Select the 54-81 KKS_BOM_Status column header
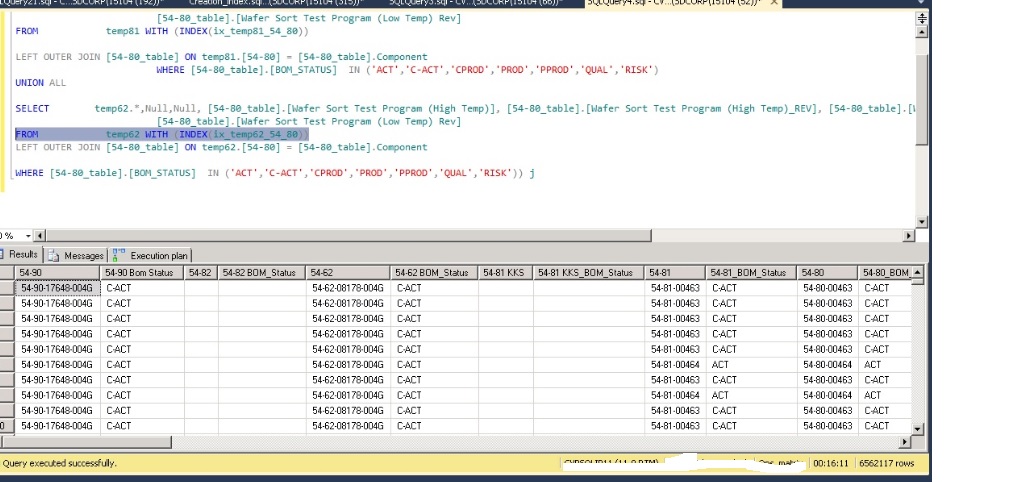Viewport: 1020px width, 482px height. coord(589,273)
